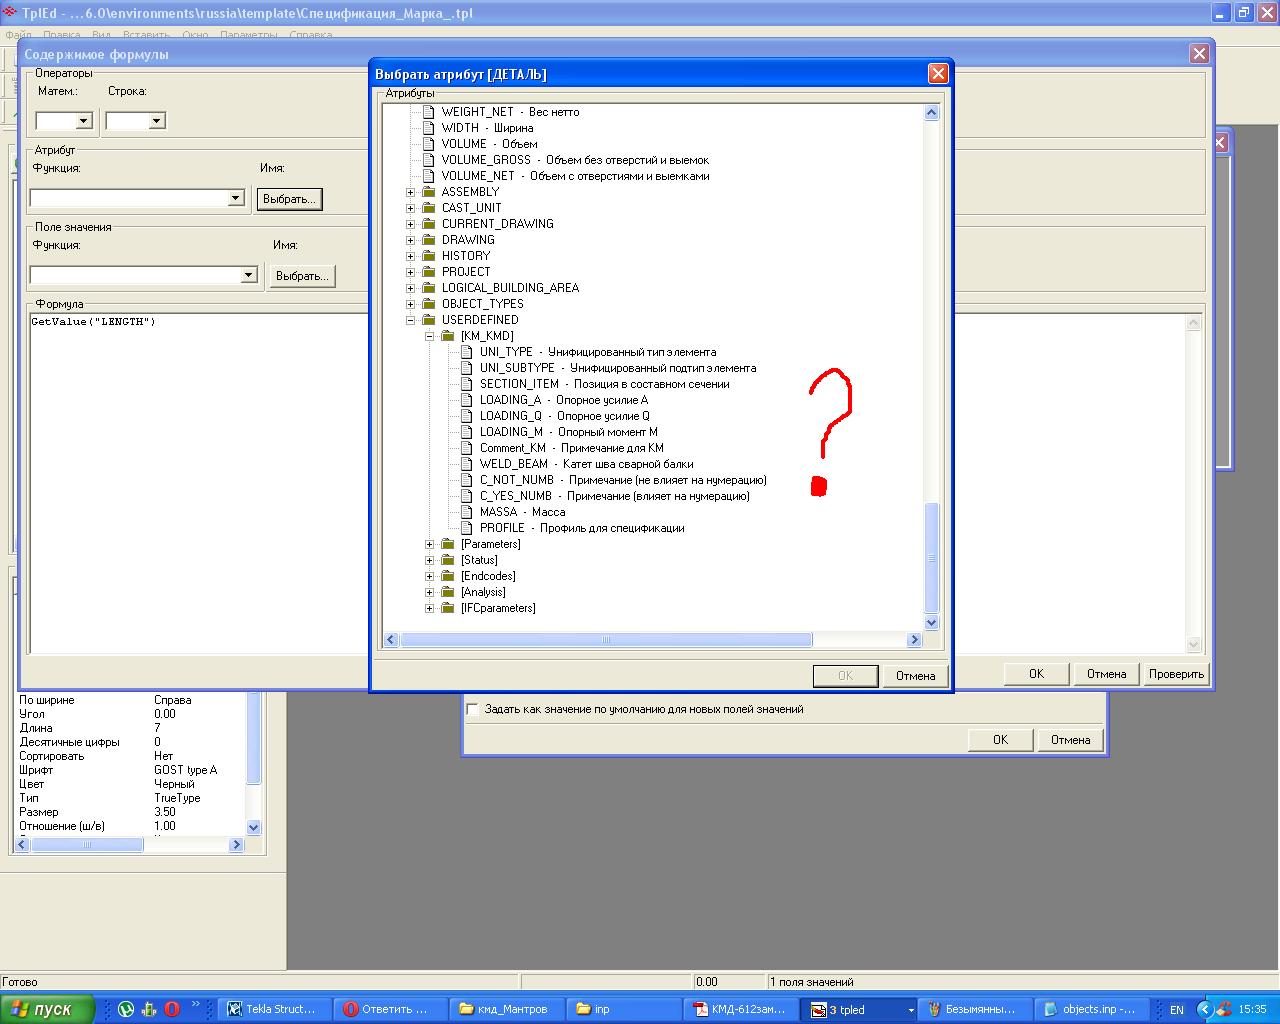Click Отмена in the attribute selection dialog
The height and width of the screenshot is (1024, 1280).
coord(914,676)
